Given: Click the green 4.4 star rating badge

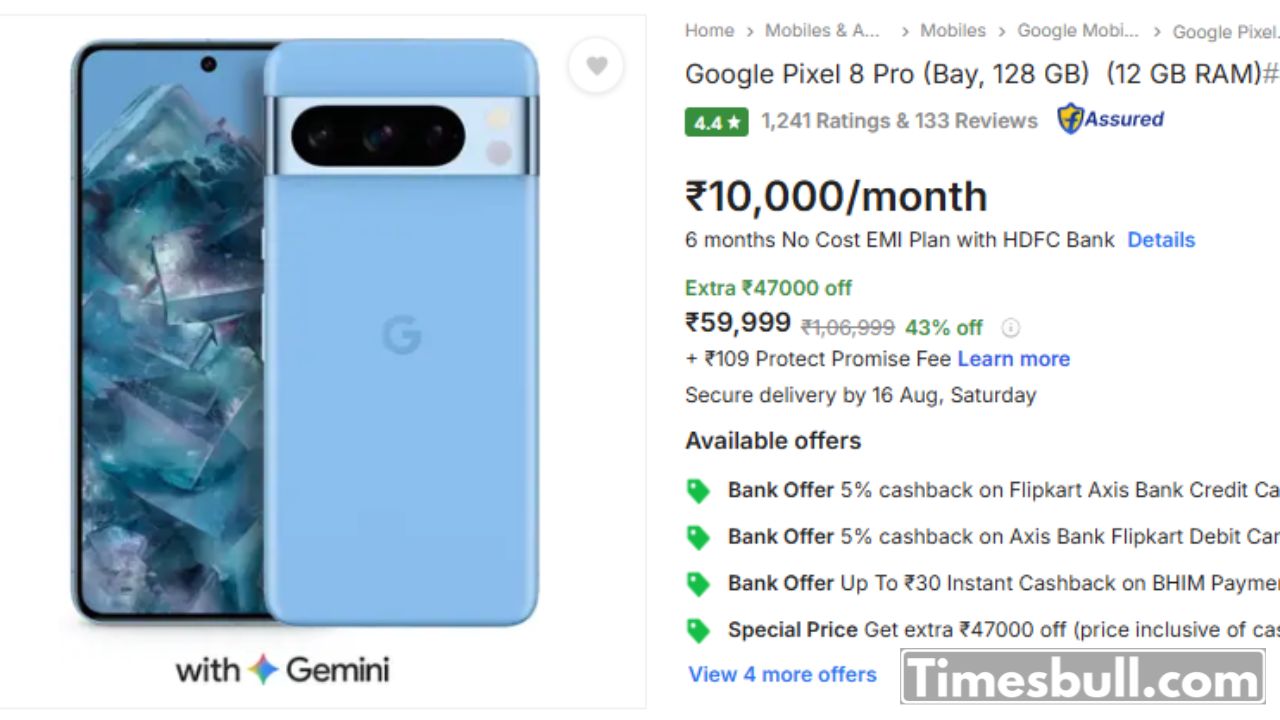Looking at the screenshot, I should (x=716, y=122).
